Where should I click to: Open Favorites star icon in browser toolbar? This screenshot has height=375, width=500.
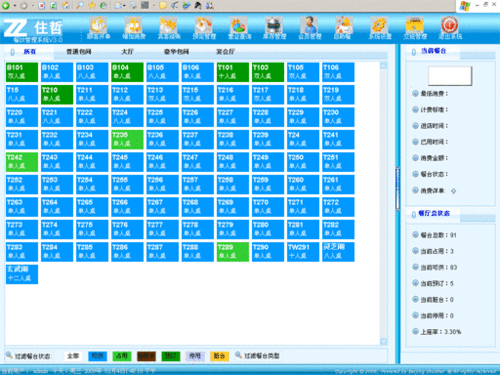tap(92, 6)
